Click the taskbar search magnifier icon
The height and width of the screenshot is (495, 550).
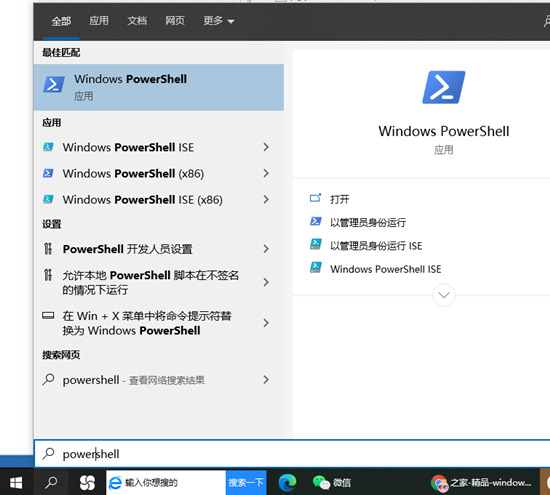[51, 483]
